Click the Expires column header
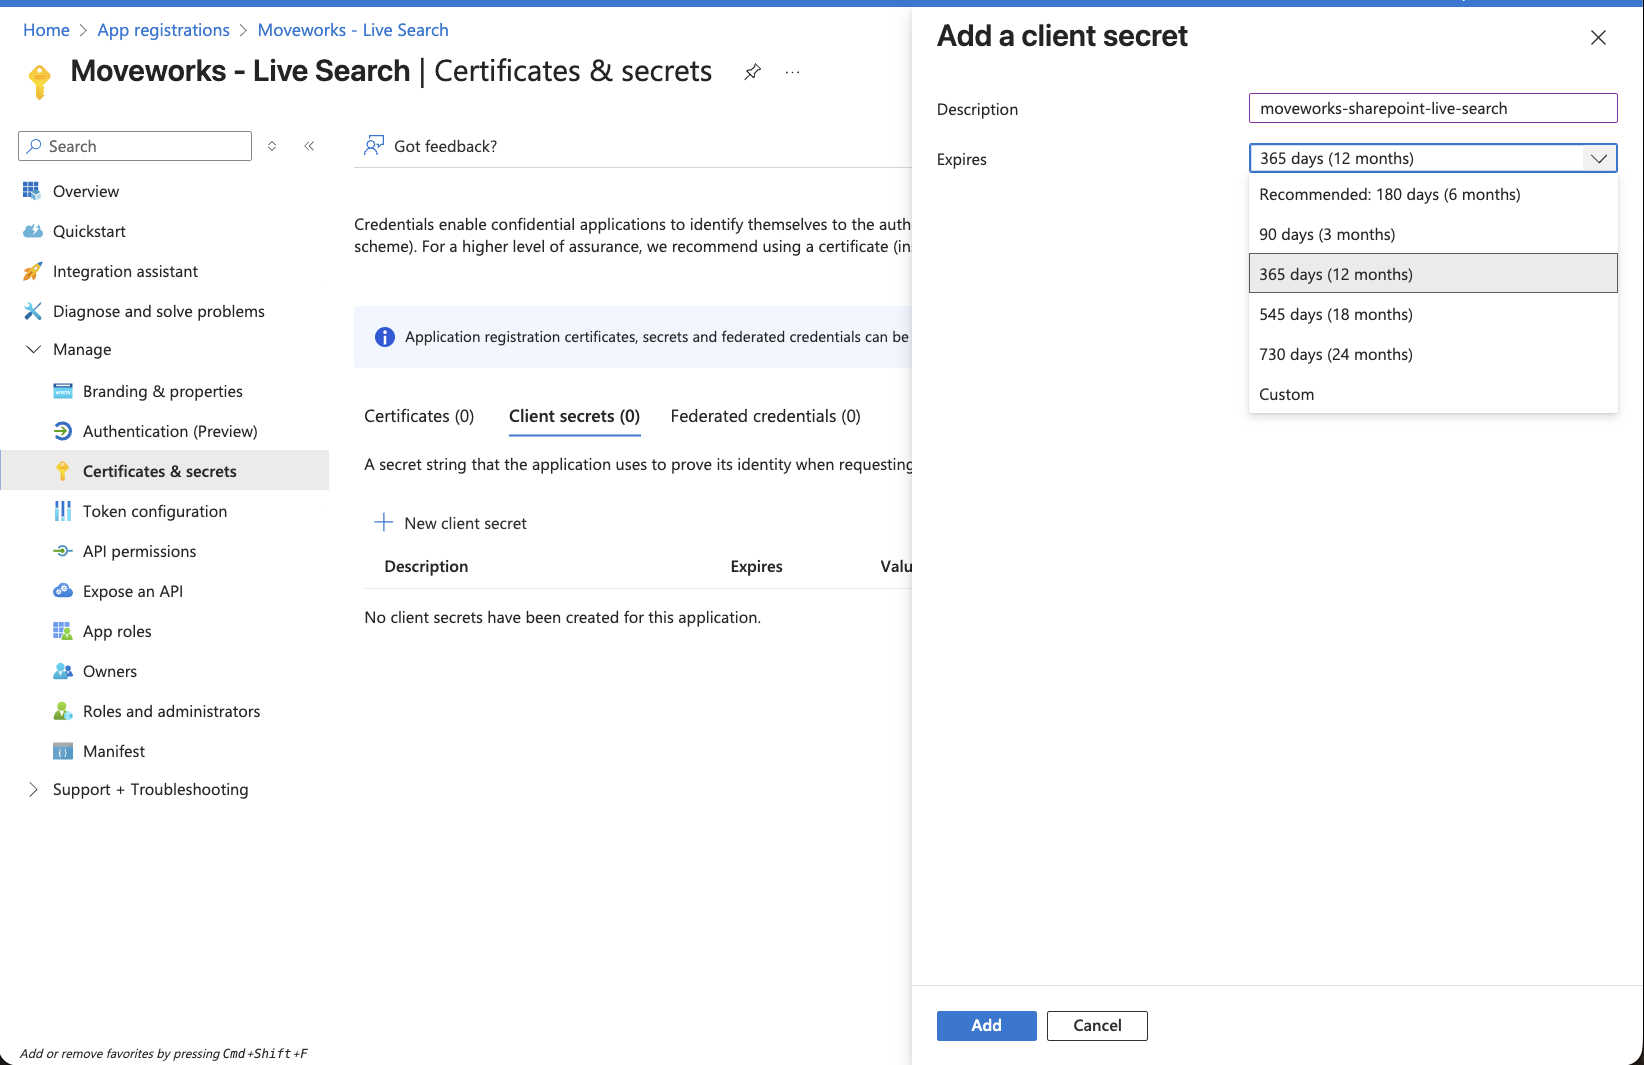 tap(756, 566)
